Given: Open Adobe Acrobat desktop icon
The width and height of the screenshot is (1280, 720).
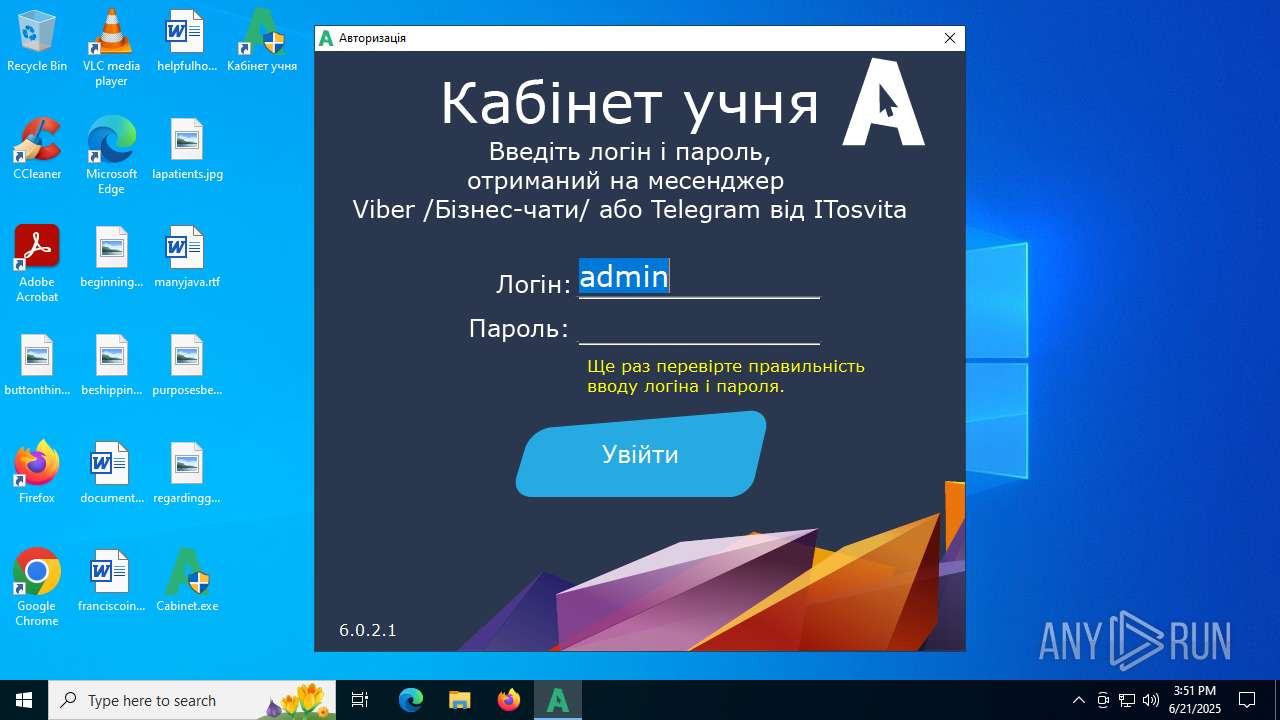Looking at the screenshot, I should click(37, 264).
